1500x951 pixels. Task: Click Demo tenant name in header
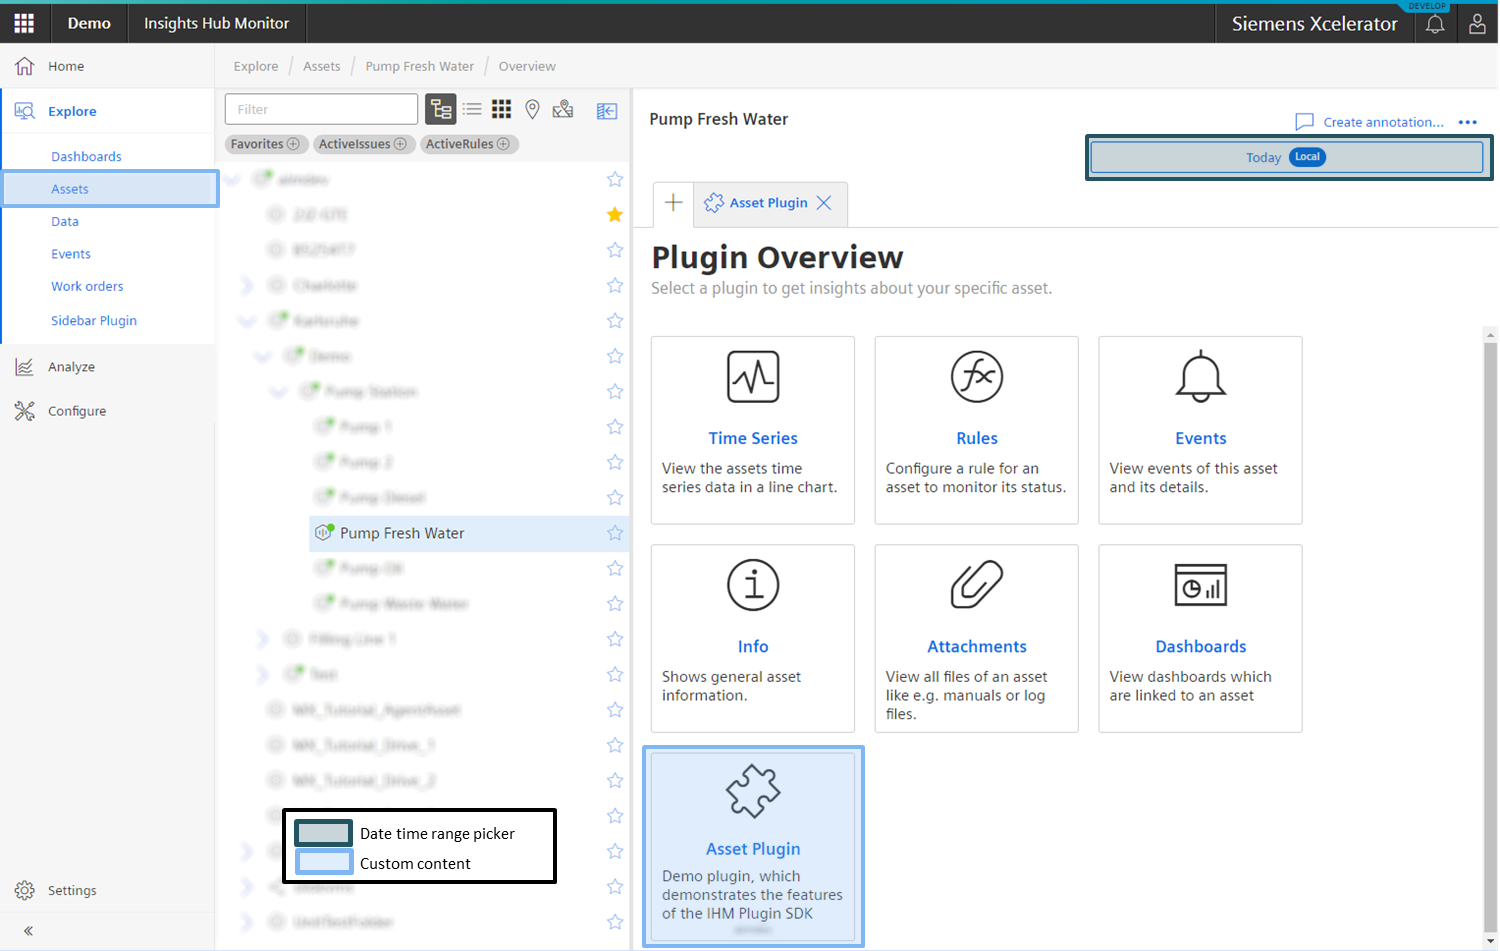[x=89, y=23]
